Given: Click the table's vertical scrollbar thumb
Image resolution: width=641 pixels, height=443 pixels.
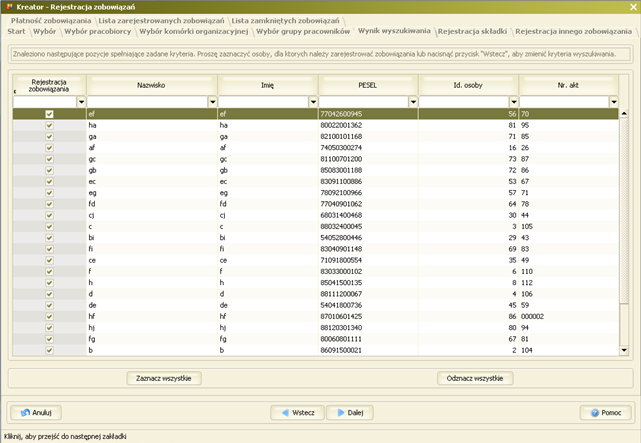Looking at the screenshot, I should click(x=624, y=210).
